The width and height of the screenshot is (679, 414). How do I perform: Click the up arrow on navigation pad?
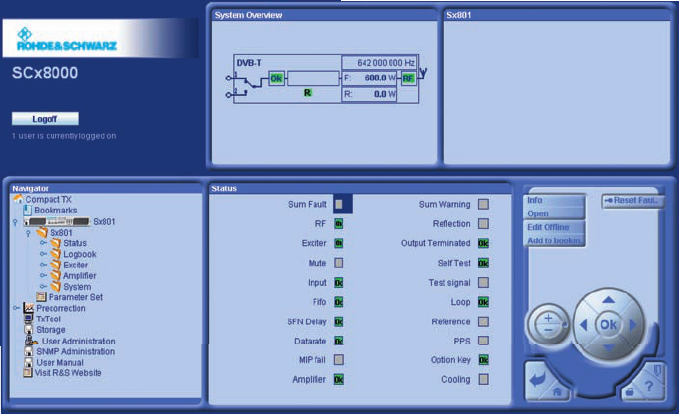point(609,299)
